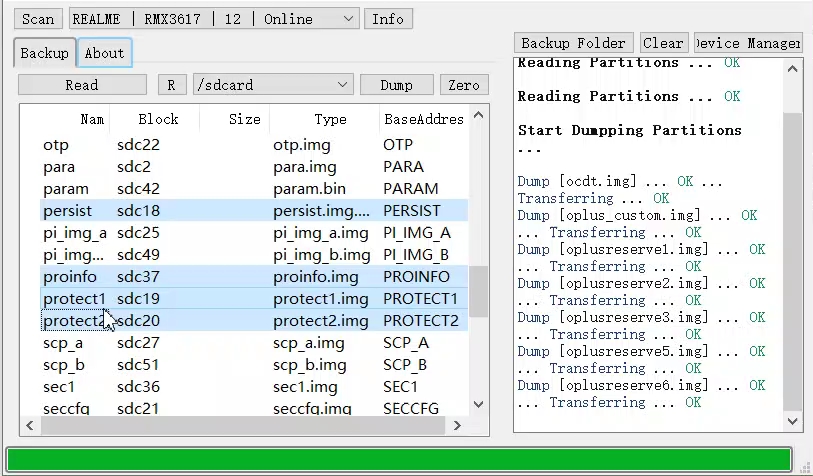This screenshot has width=813, height=476.
Task: Click the Read button
Action: pos(82,85)
